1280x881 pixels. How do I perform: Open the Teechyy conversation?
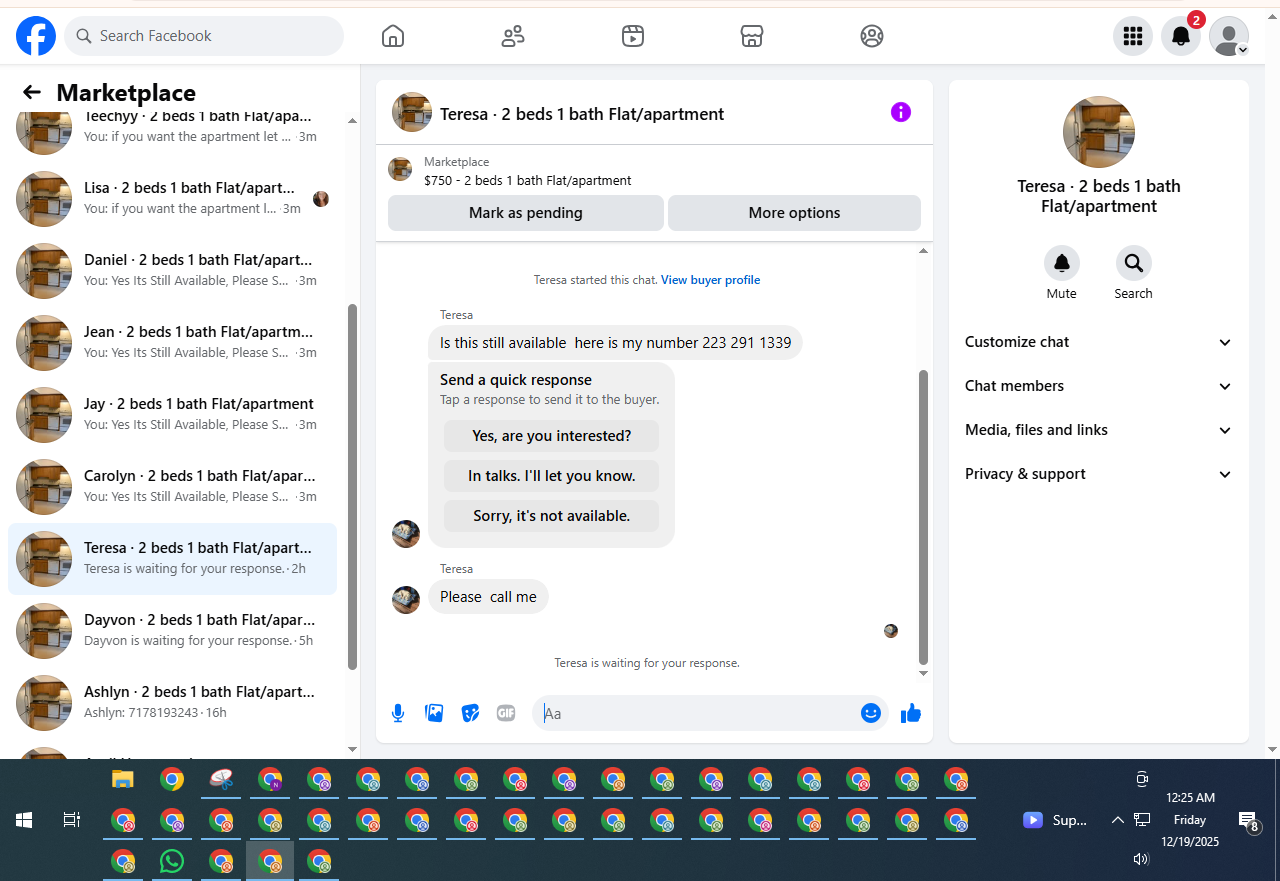172,130
